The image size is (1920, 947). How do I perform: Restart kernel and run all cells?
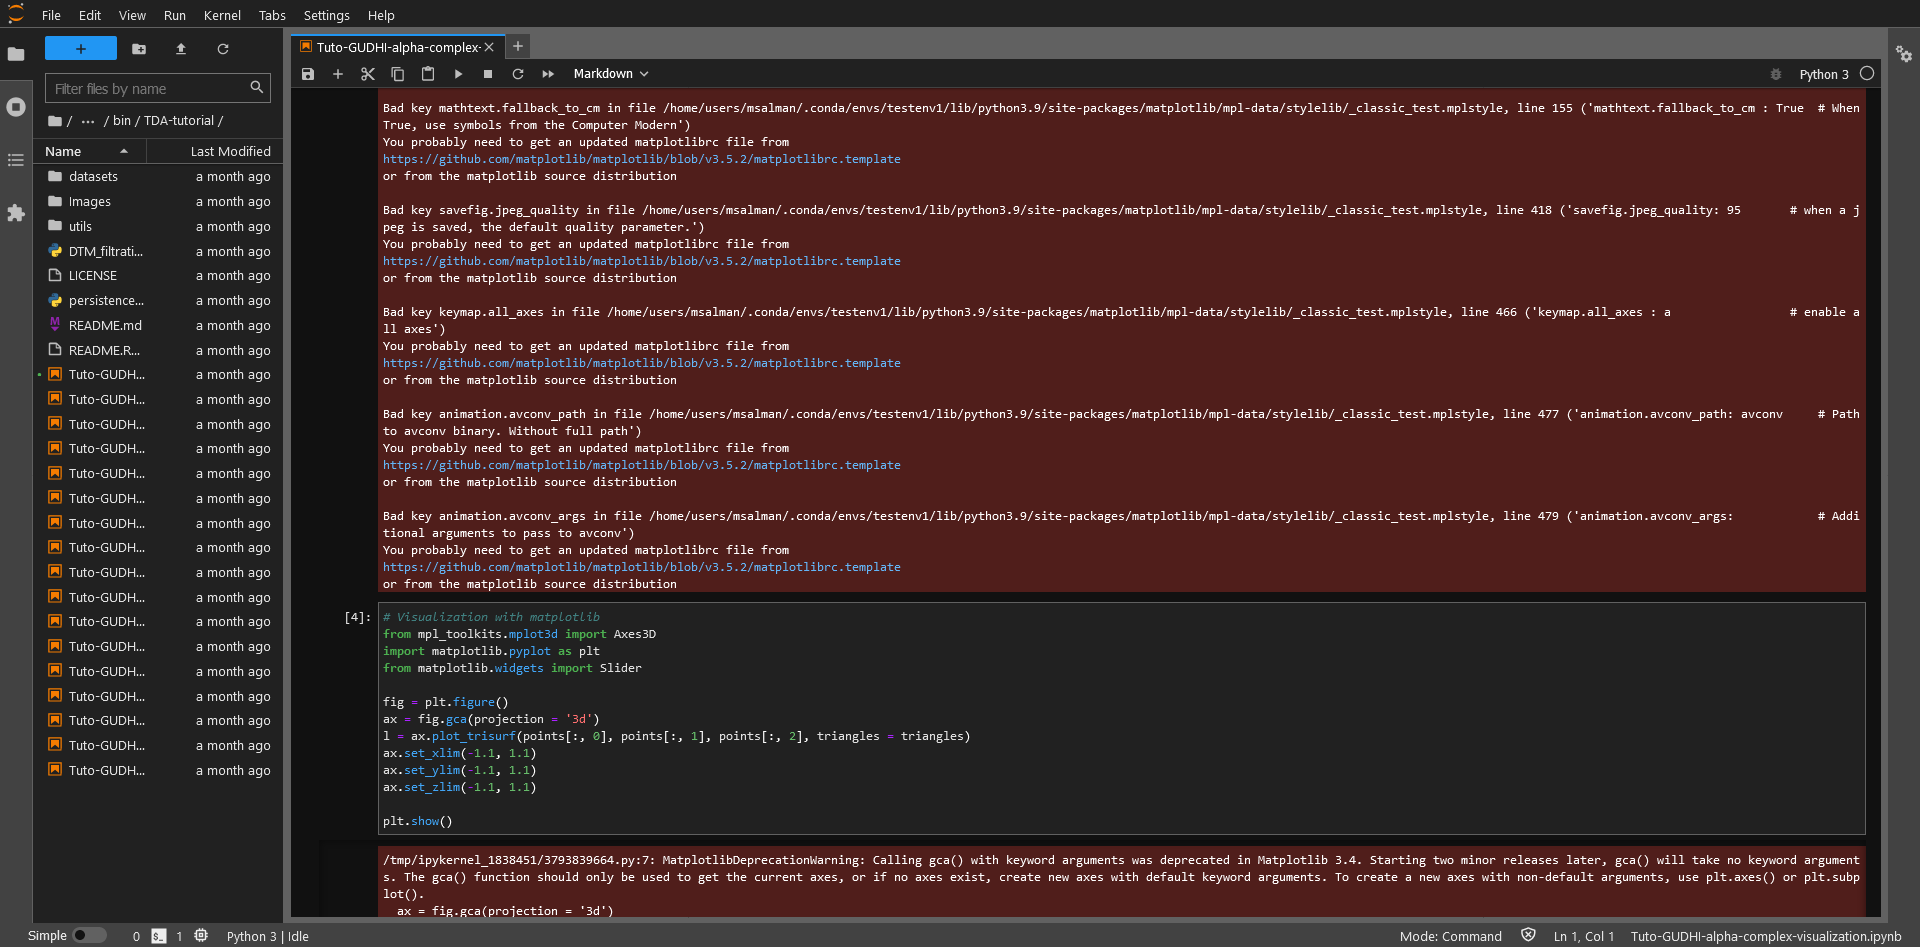coord(548,74)
